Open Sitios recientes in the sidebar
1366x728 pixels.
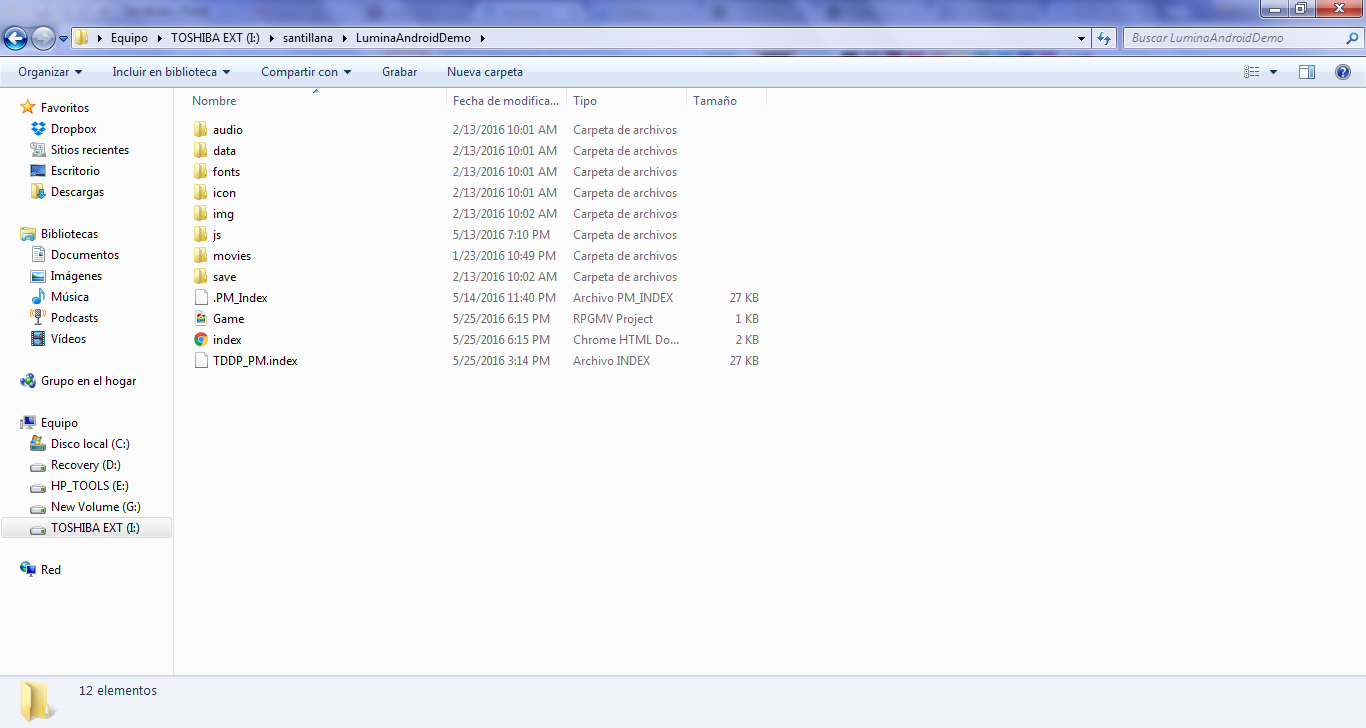(90, 150)
